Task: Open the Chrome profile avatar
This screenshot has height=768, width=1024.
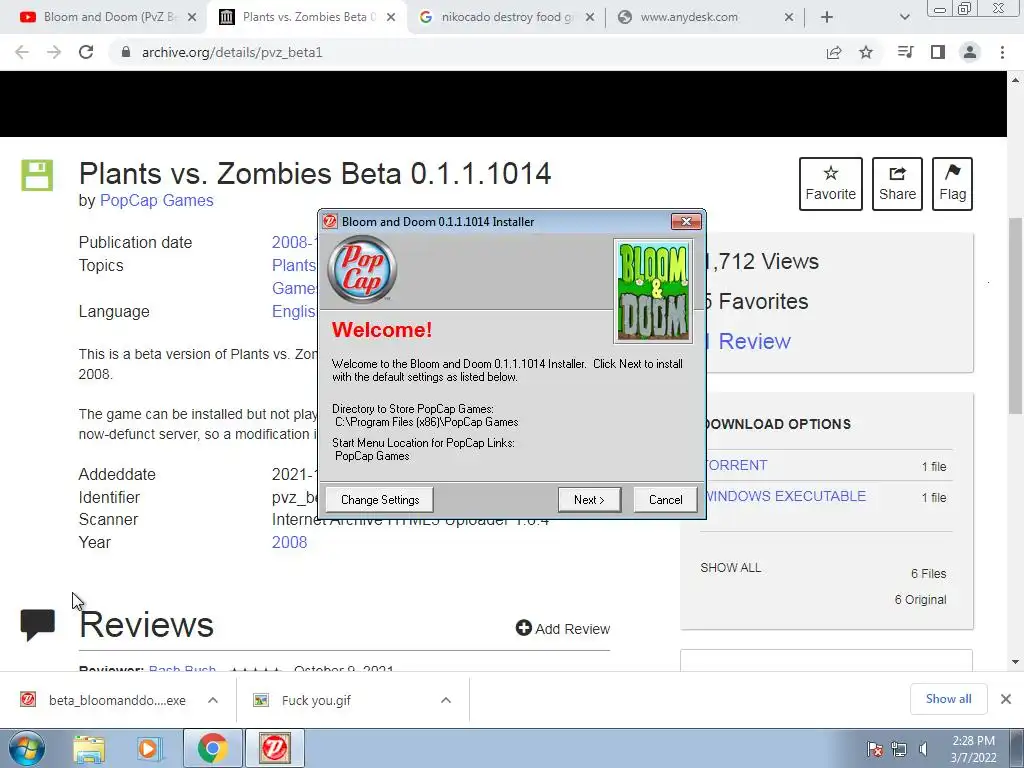Action: (x=970, y=52)
